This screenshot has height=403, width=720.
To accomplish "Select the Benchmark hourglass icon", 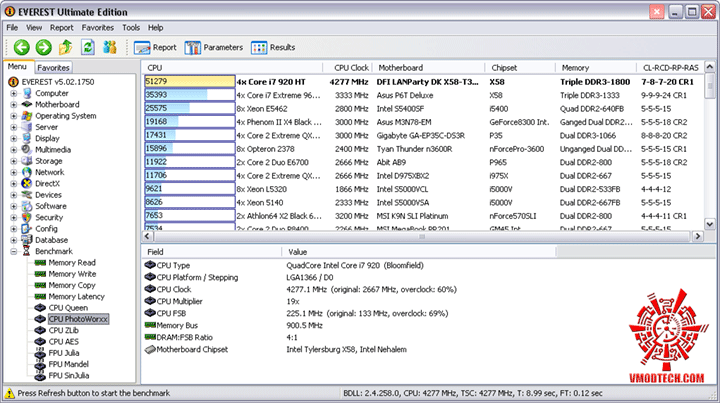I will coord(27,251).
